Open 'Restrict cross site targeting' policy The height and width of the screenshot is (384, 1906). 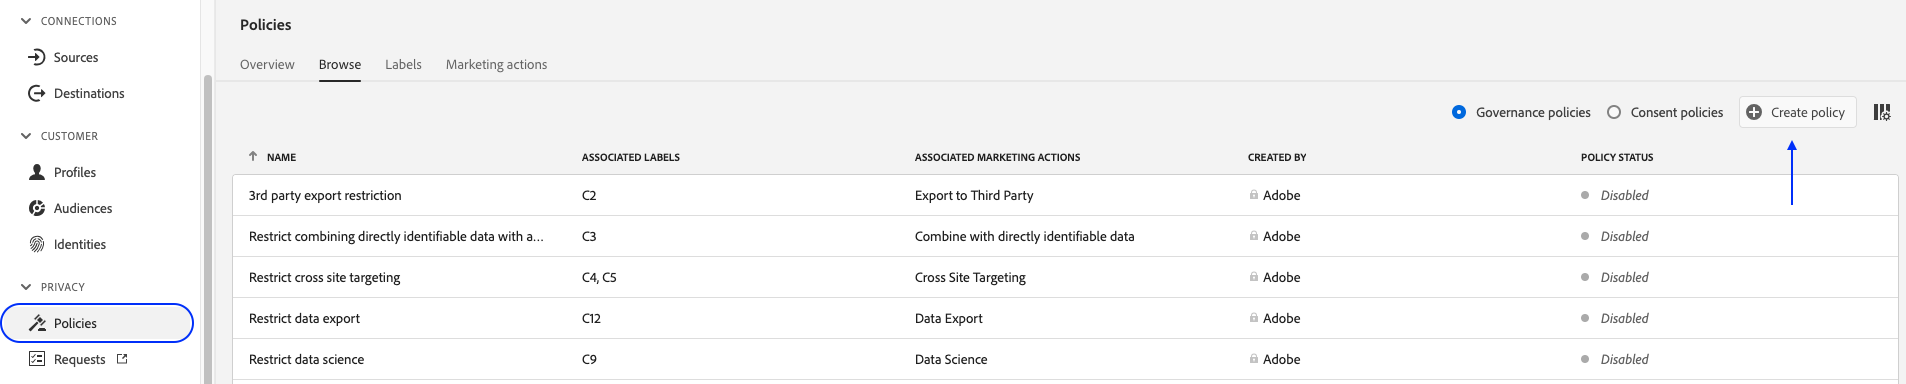click(x=324, y=277)
